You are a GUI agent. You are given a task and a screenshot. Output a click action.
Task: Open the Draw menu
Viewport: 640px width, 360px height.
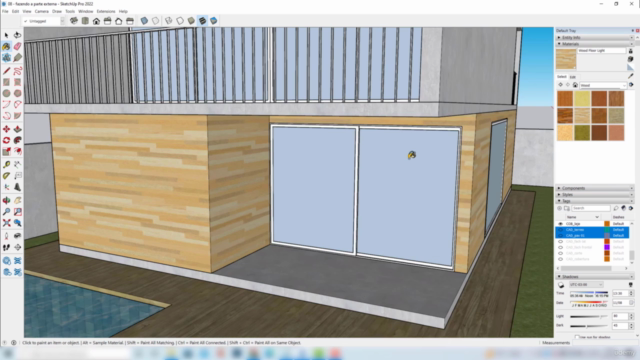click(57, 11)
